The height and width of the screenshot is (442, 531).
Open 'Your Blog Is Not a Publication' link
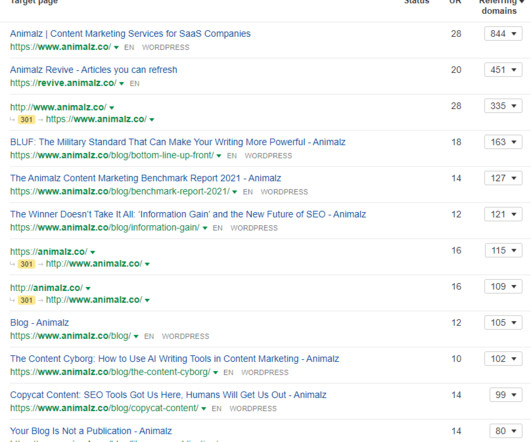click(91, 431)
